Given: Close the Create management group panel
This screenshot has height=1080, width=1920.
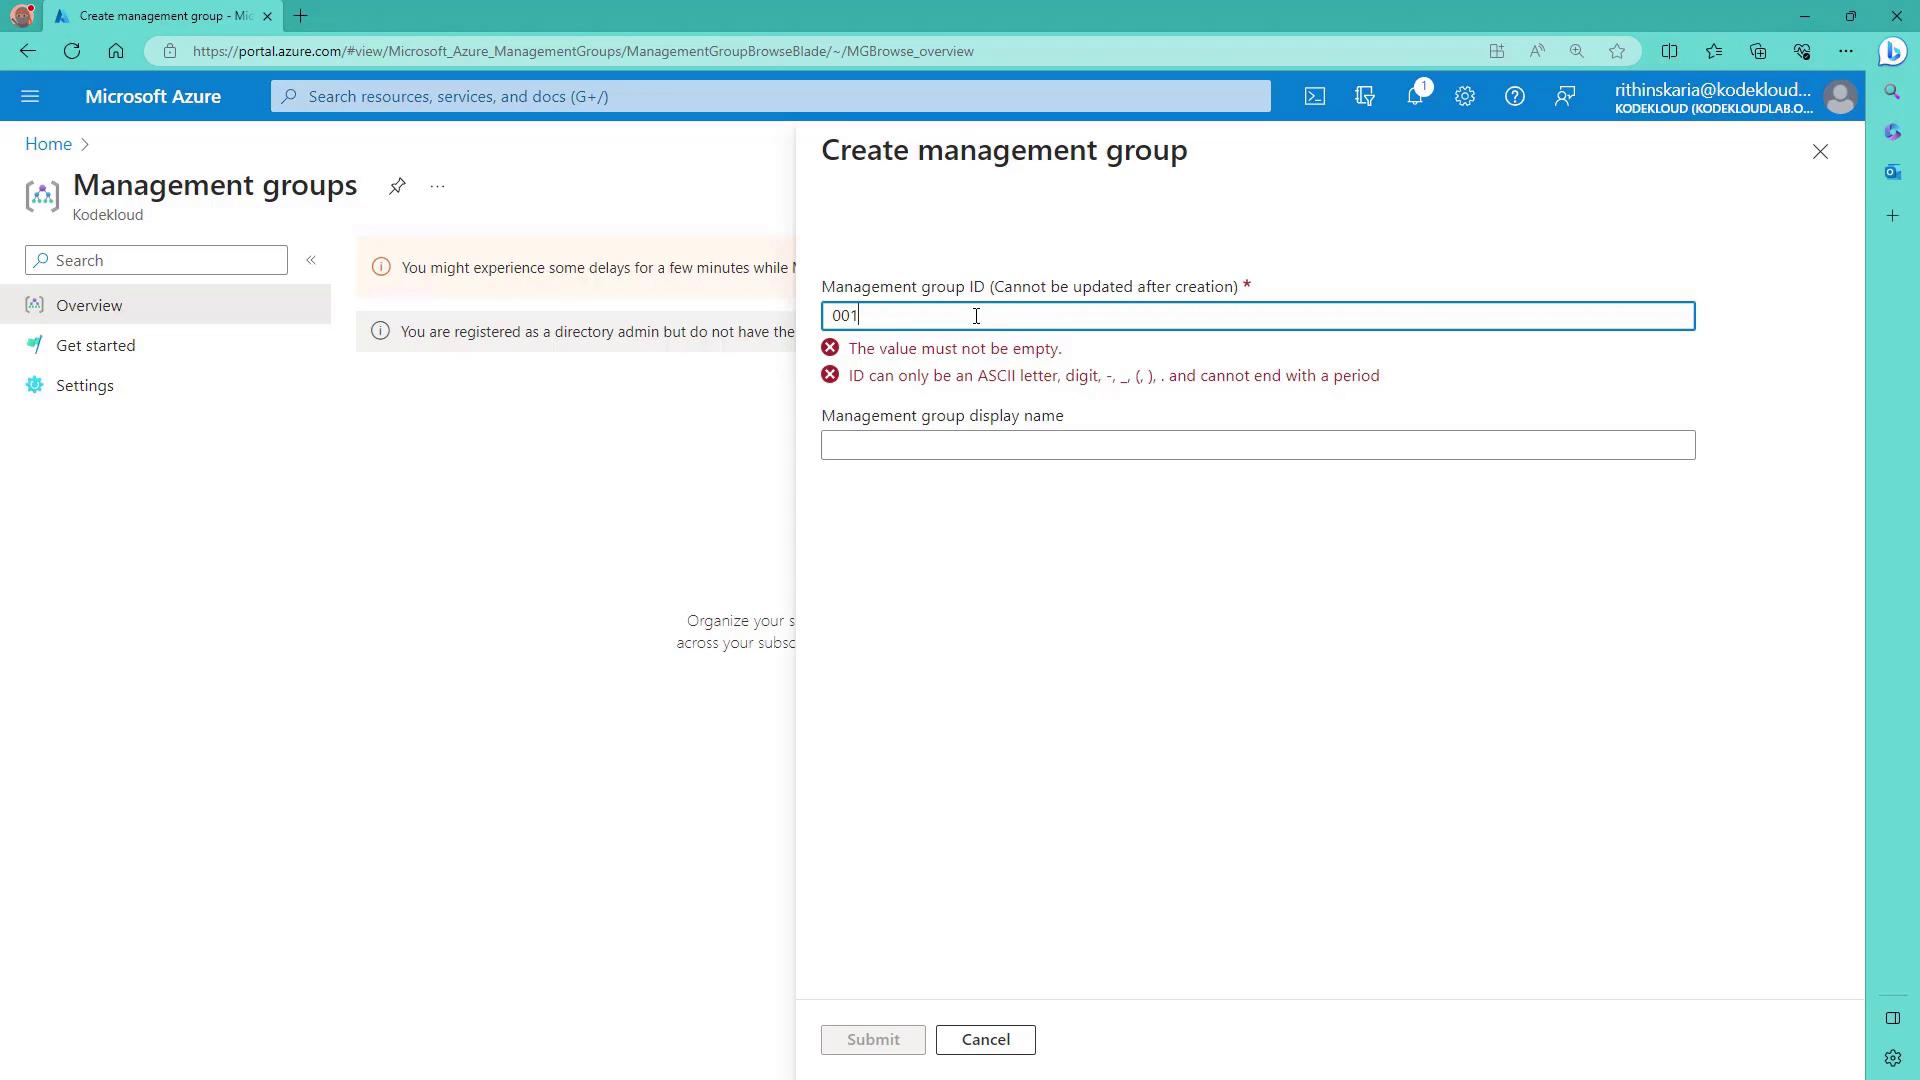Looking at the screenshot, I should 1820,152.
